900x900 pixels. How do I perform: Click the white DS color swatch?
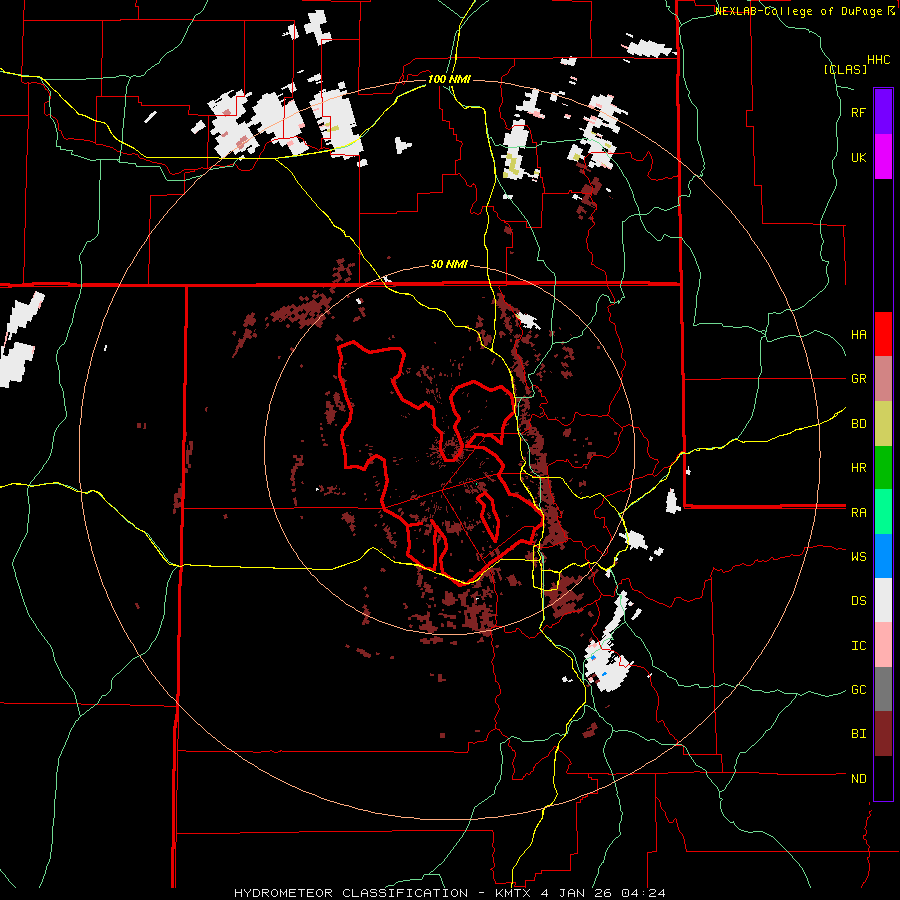pyautogui.click(x=883, y=600)
